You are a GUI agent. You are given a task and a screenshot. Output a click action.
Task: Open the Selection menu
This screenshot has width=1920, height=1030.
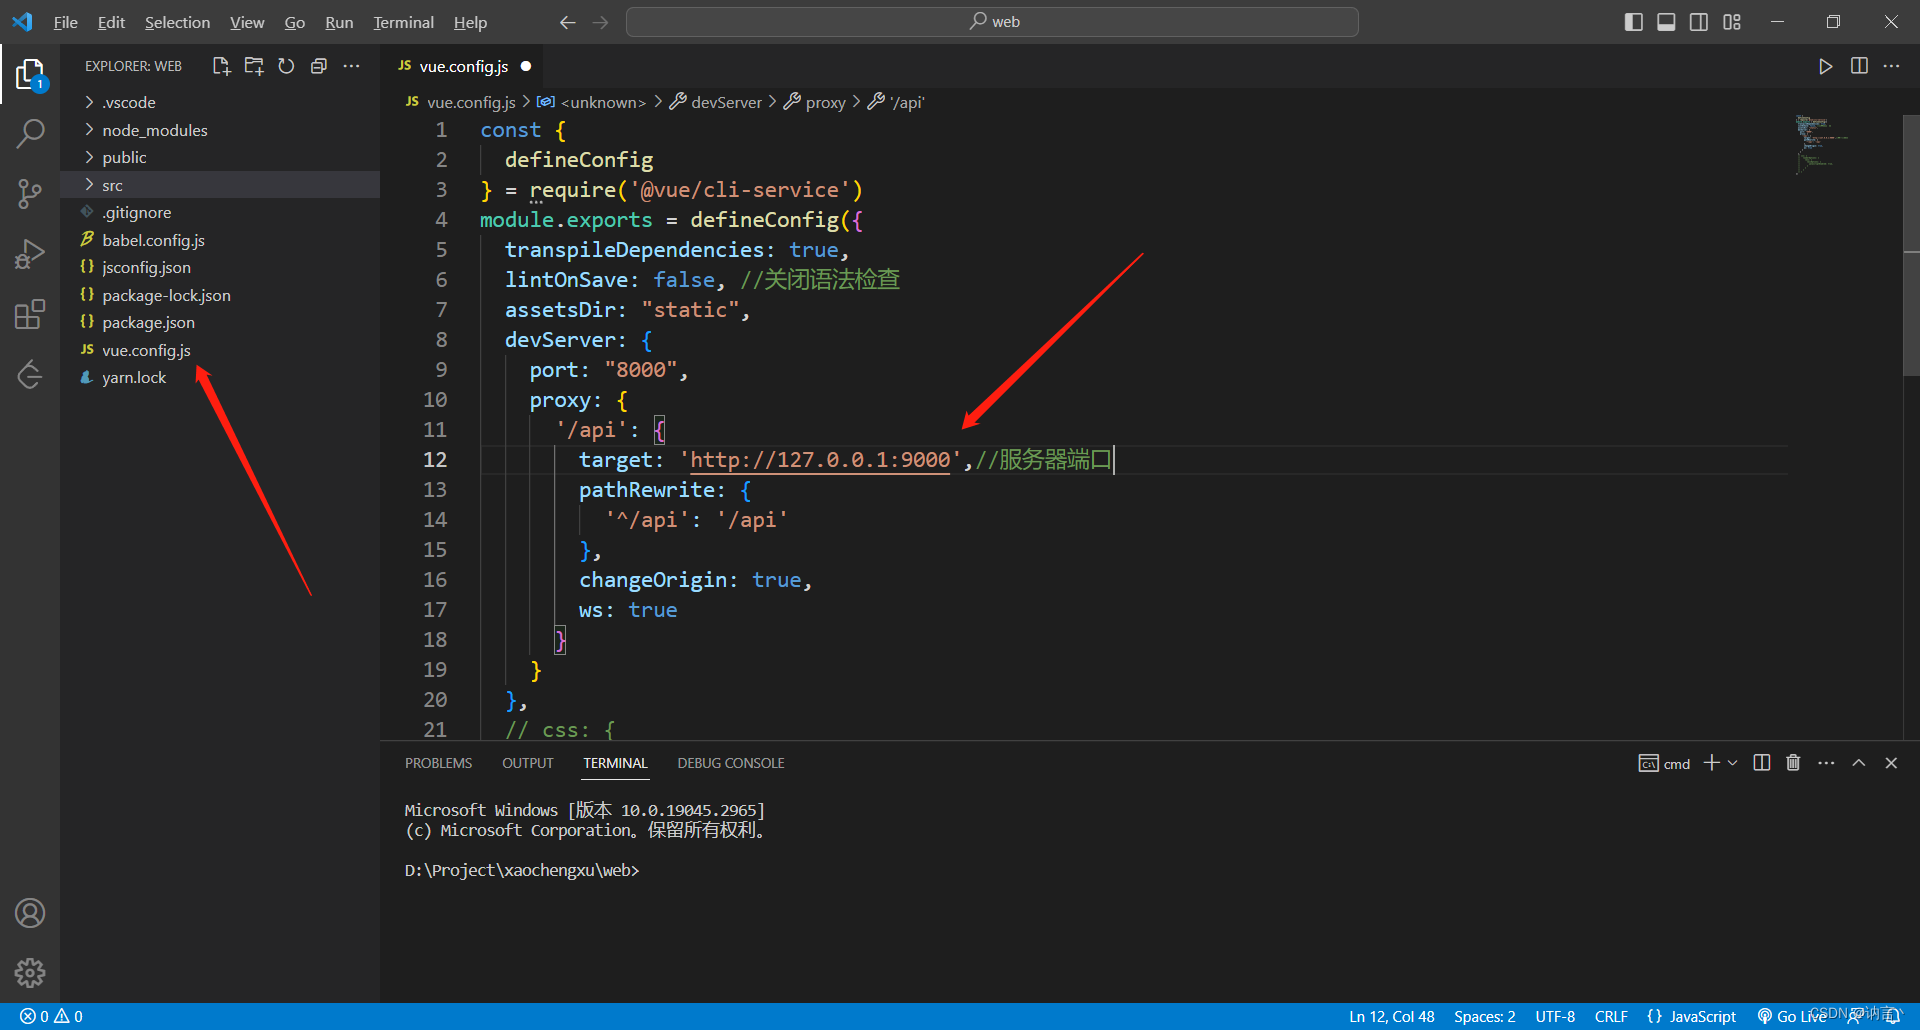[177, 22]
